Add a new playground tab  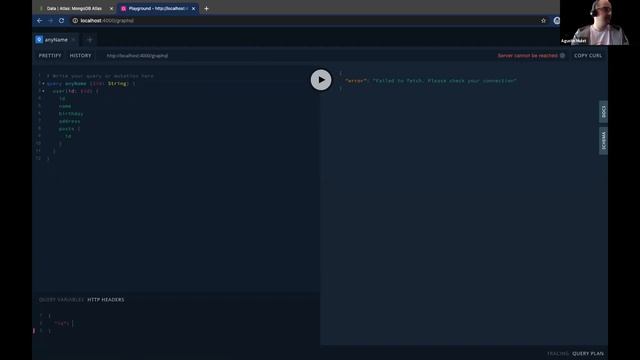(90, 40)
